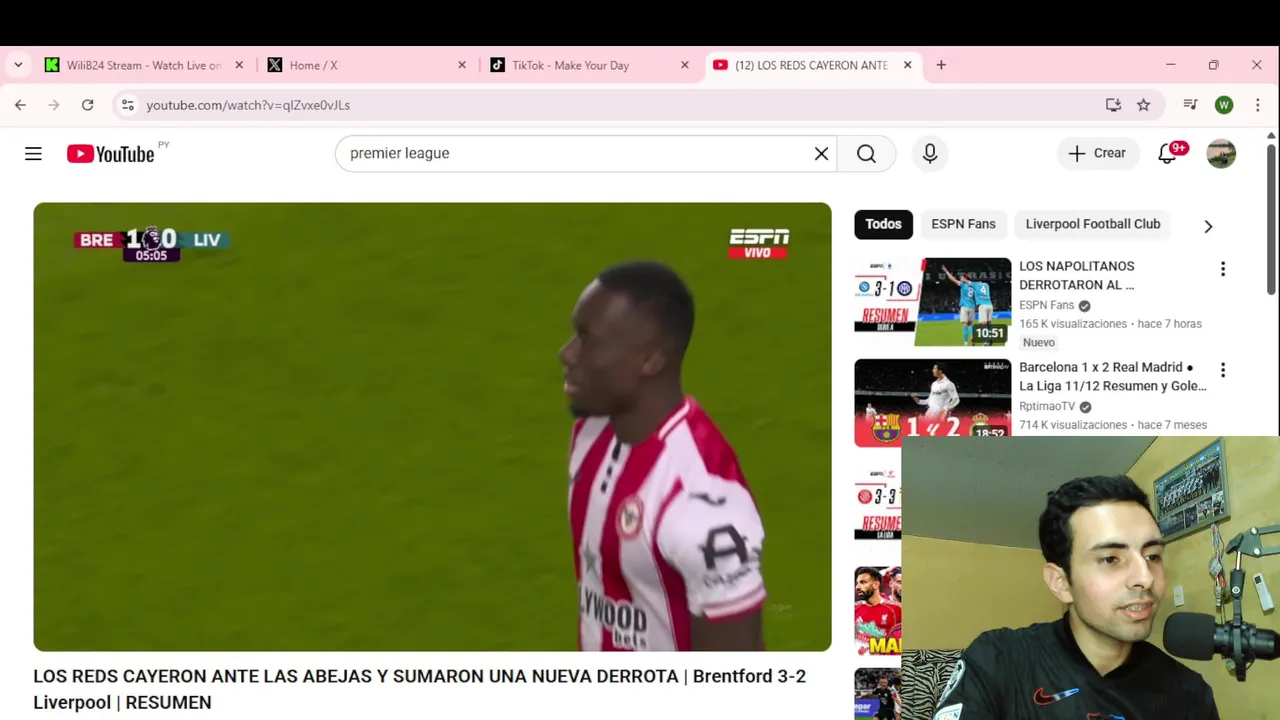
Task: Click the magnifier search button
Action: (866, 153)
